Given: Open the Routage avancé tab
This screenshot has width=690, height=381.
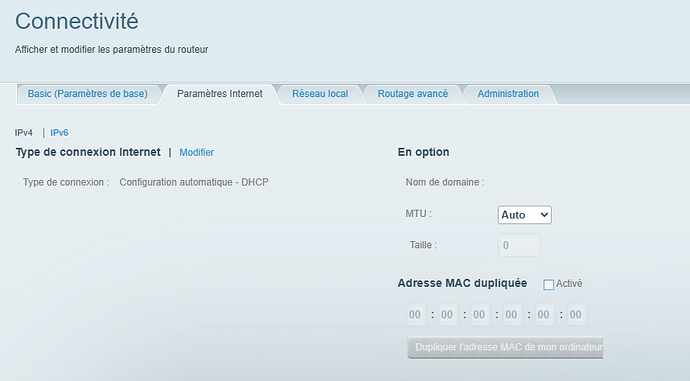Looking at the screenshot, I should coord(413,94).
